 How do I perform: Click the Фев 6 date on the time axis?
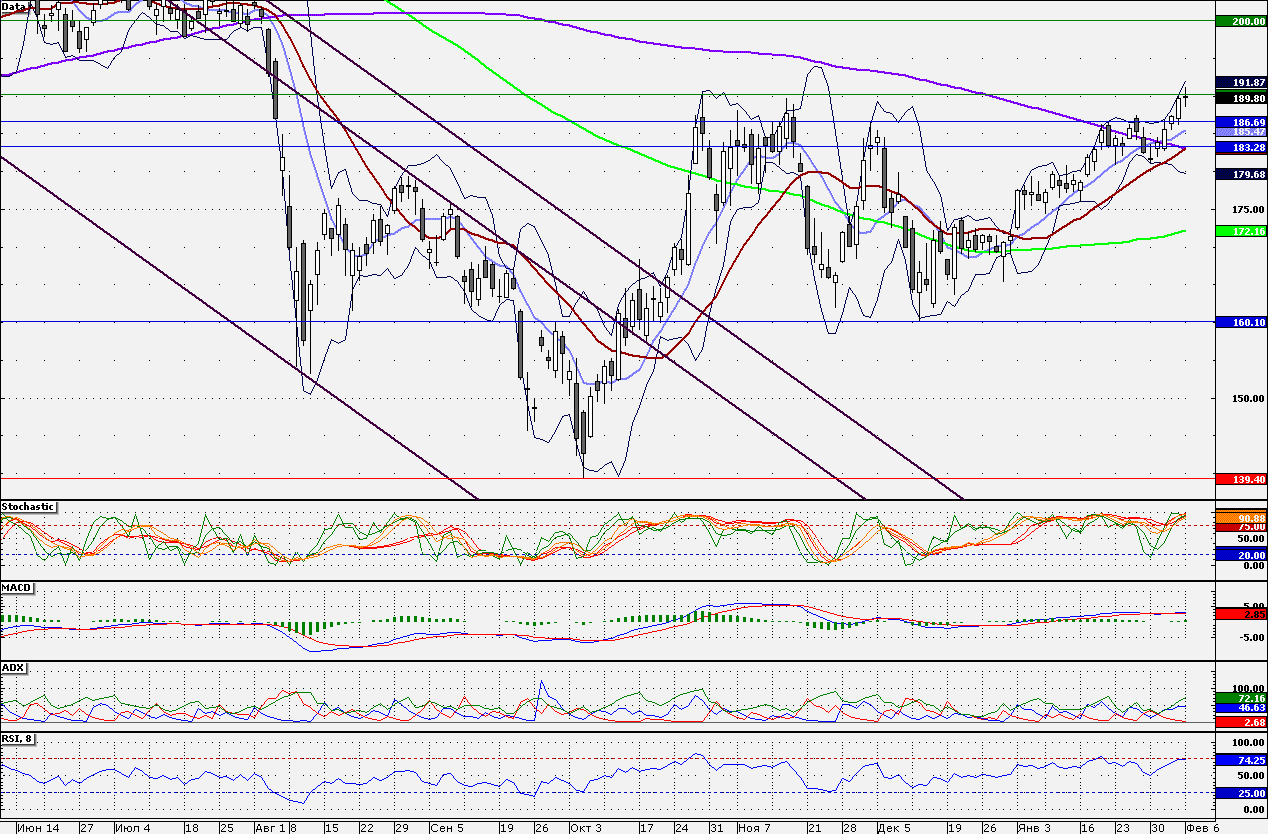pyautogui.click(x=1201, y=828)
